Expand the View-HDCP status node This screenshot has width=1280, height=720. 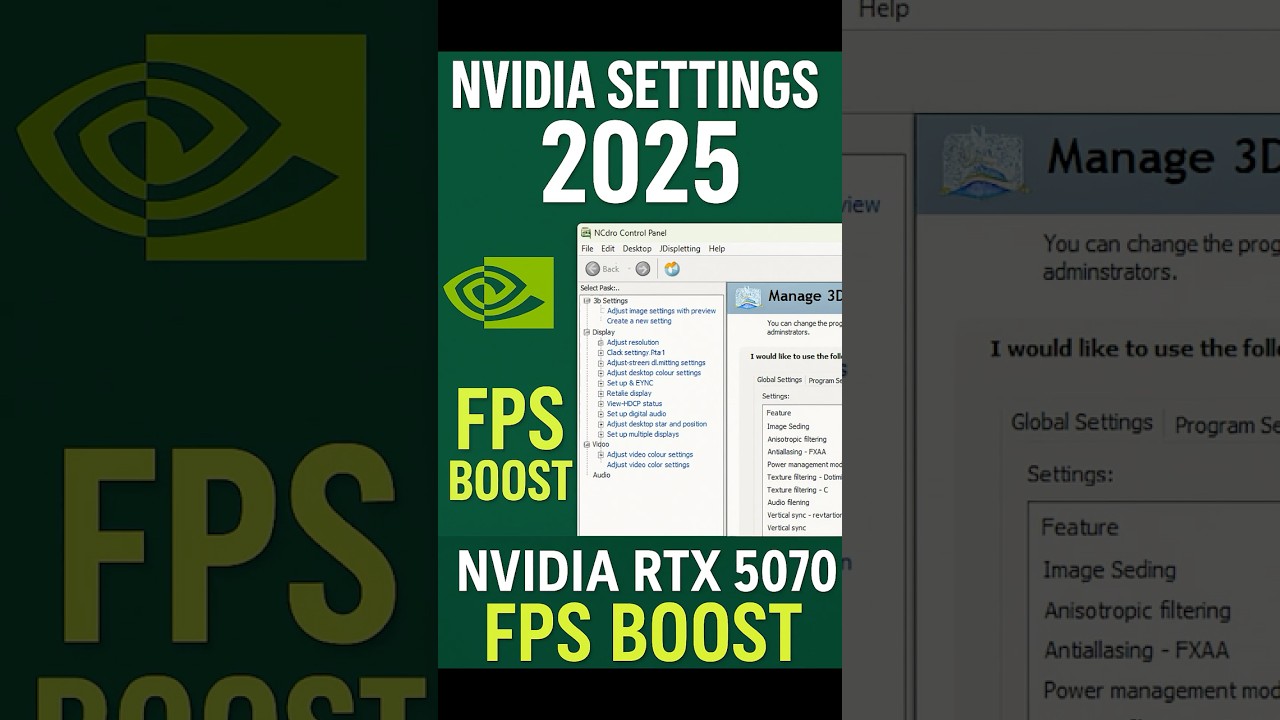coord(601,403)
